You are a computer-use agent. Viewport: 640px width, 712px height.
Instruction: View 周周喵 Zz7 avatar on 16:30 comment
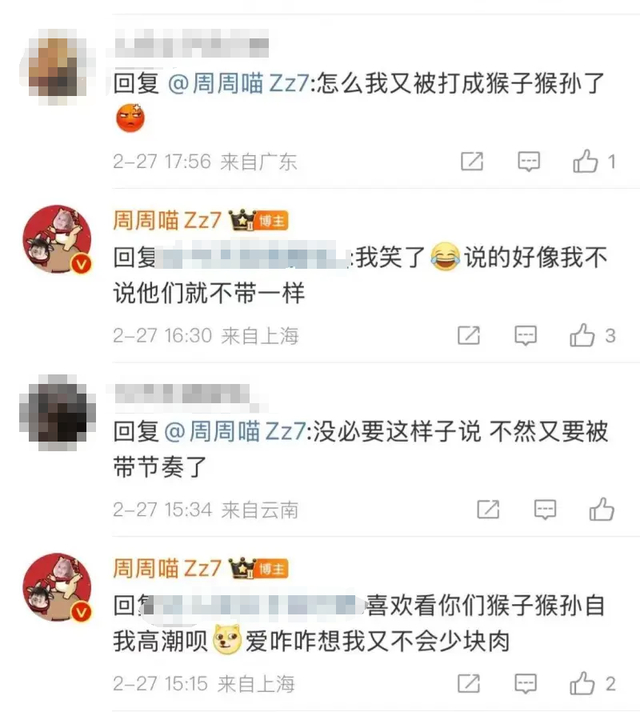tap(57, 239)
